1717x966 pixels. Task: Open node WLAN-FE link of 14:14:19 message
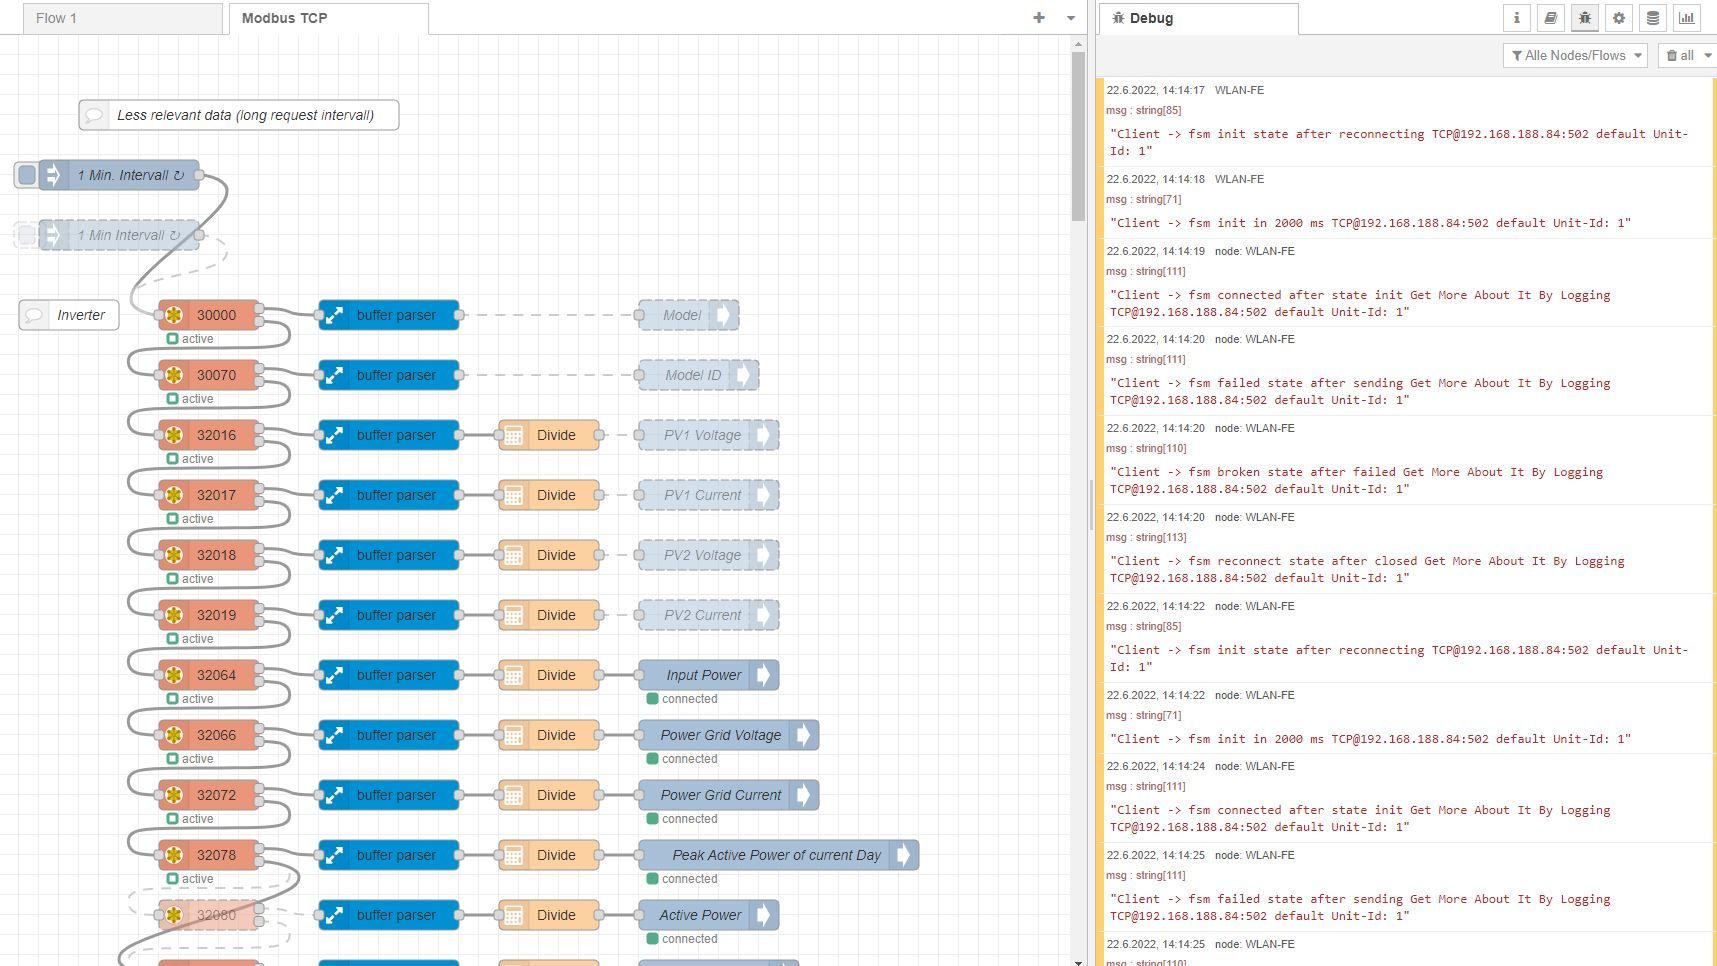[1254, 251]
